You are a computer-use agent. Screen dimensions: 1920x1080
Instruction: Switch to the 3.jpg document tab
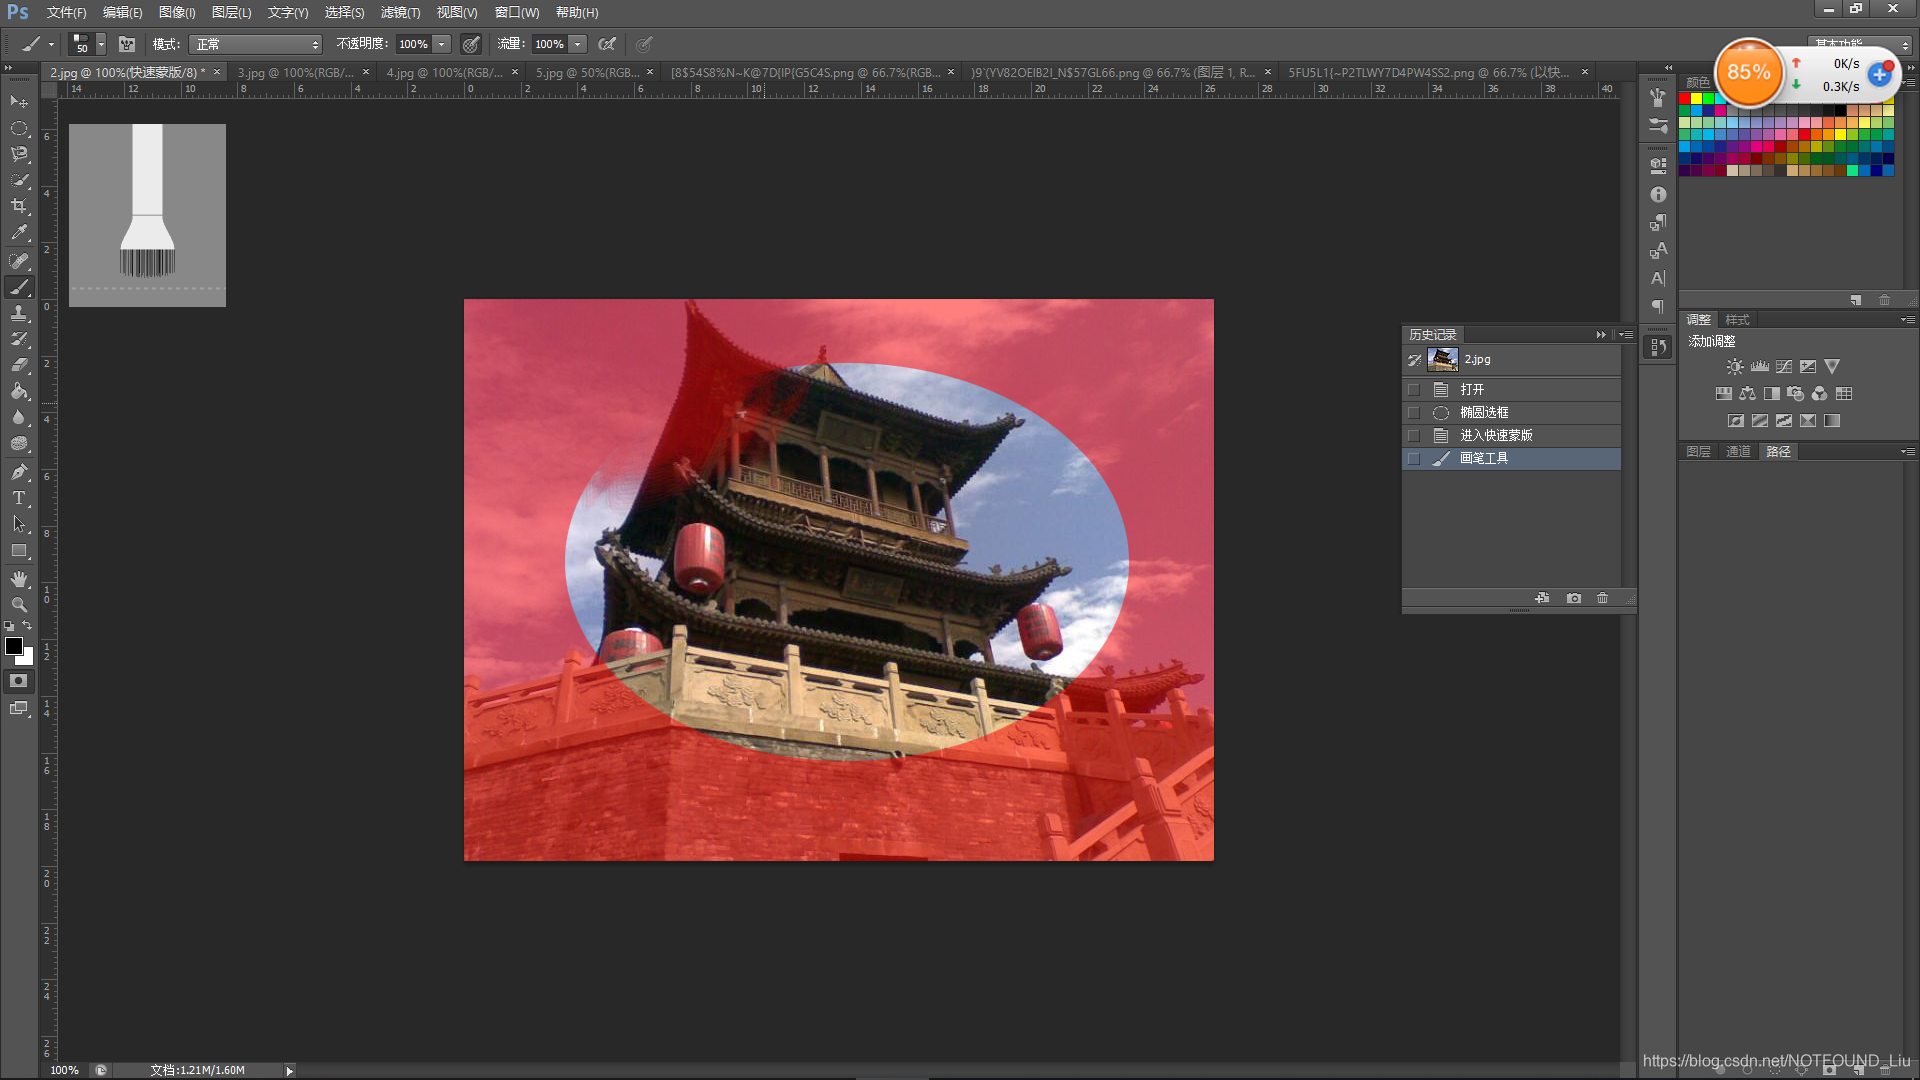[x=295, y=72]
